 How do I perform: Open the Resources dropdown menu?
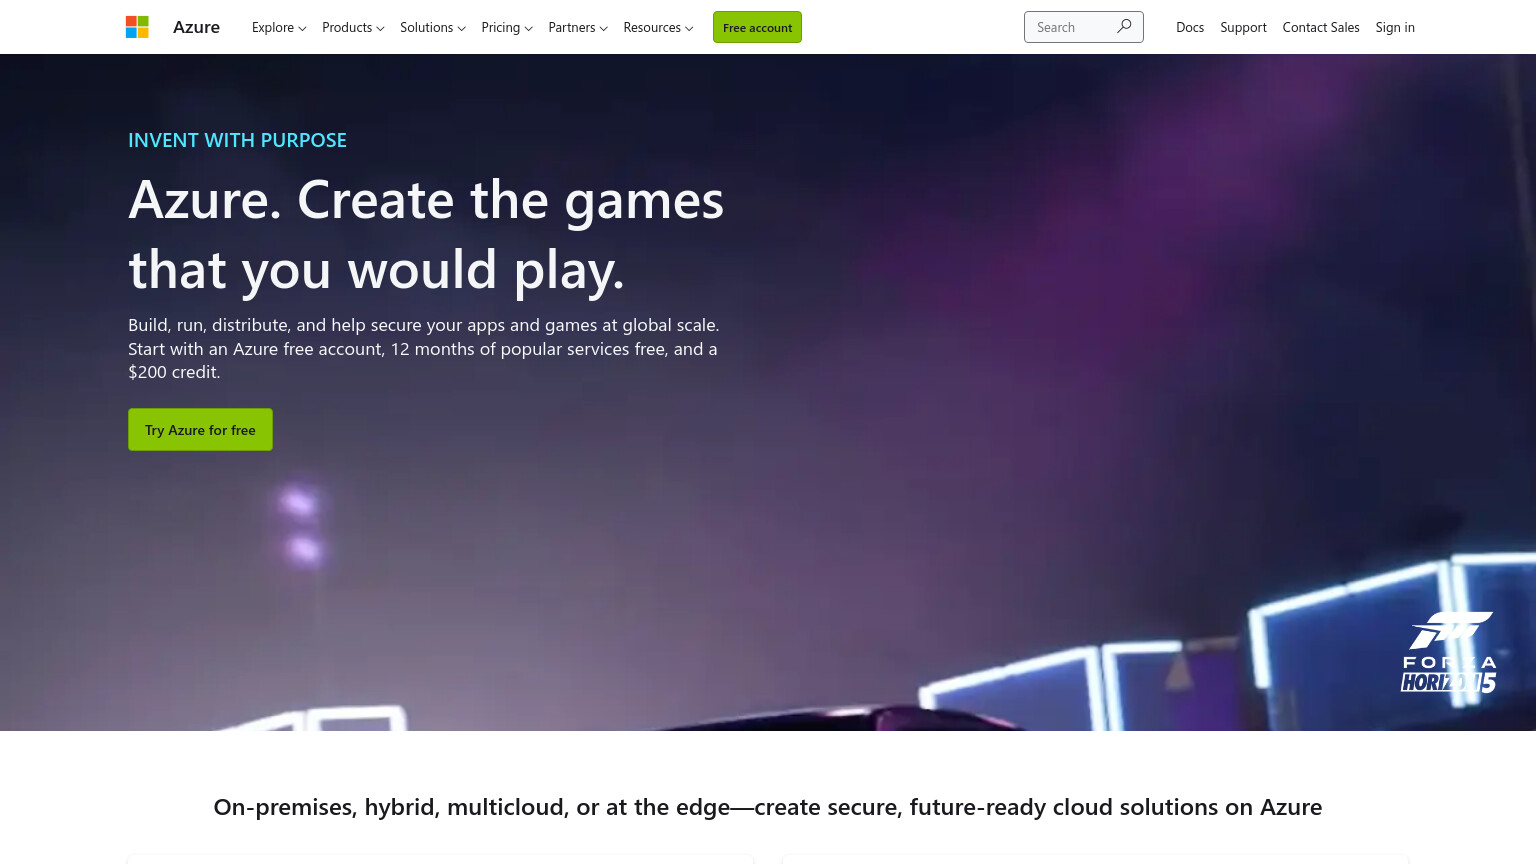click(x=658, y=28)
